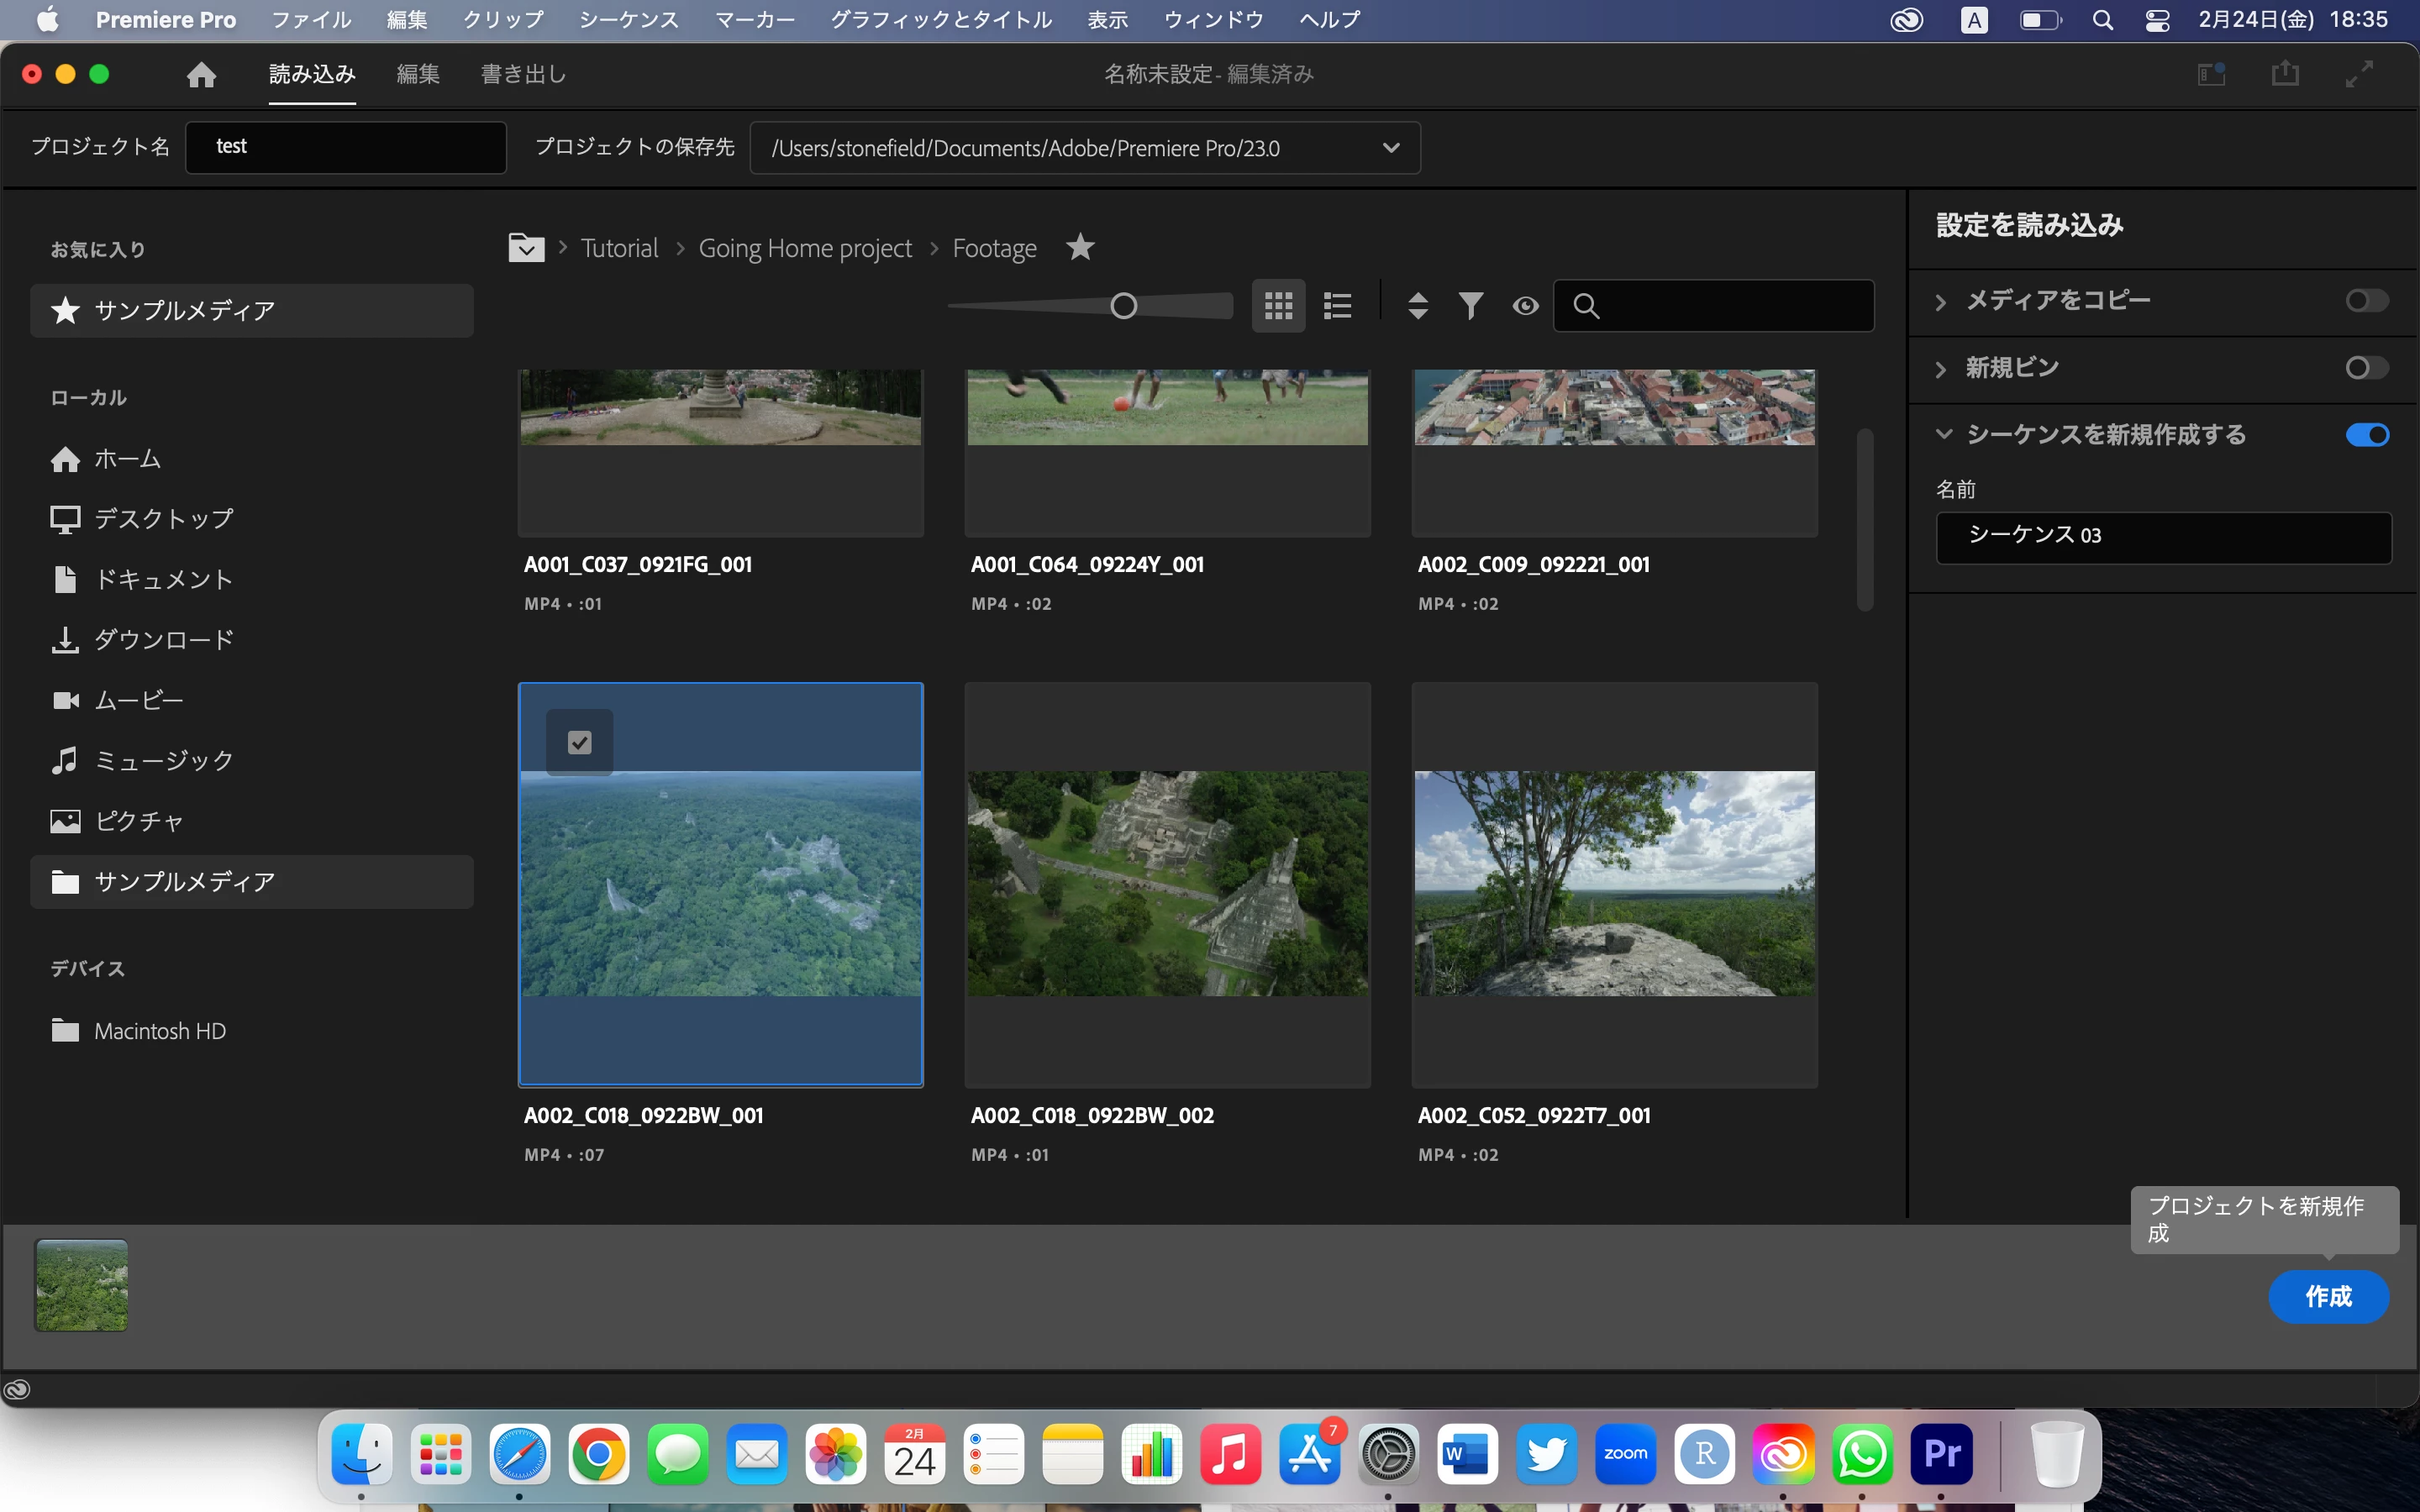
Task: Click the share/export icon at top right
Action: pyautogui.click(x=2285, y=74)
